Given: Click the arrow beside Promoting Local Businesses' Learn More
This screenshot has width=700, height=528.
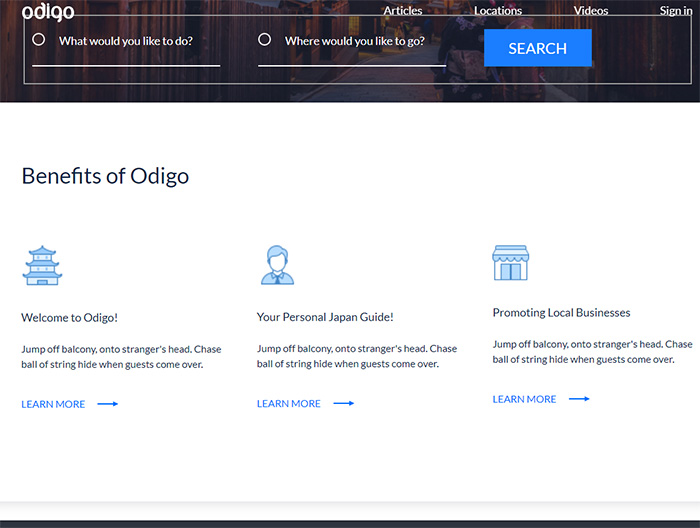Looking at the screenshot, I should tap(579, 399).
